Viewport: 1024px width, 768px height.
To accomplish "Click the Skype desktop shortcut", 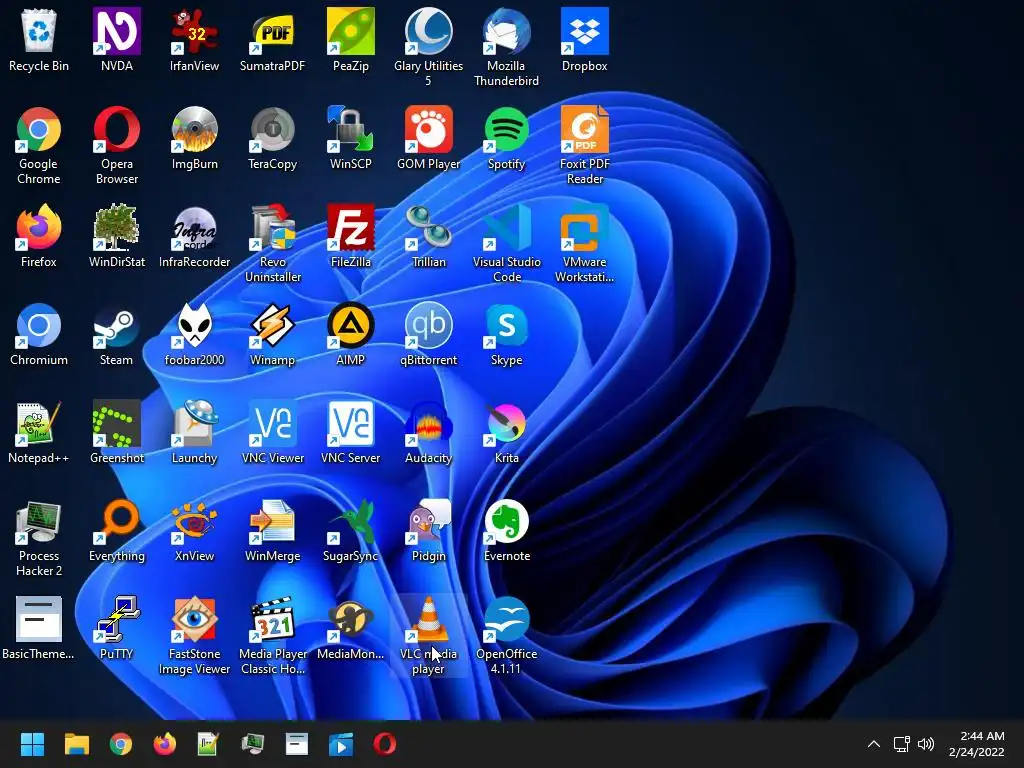I will pos(507,325).
